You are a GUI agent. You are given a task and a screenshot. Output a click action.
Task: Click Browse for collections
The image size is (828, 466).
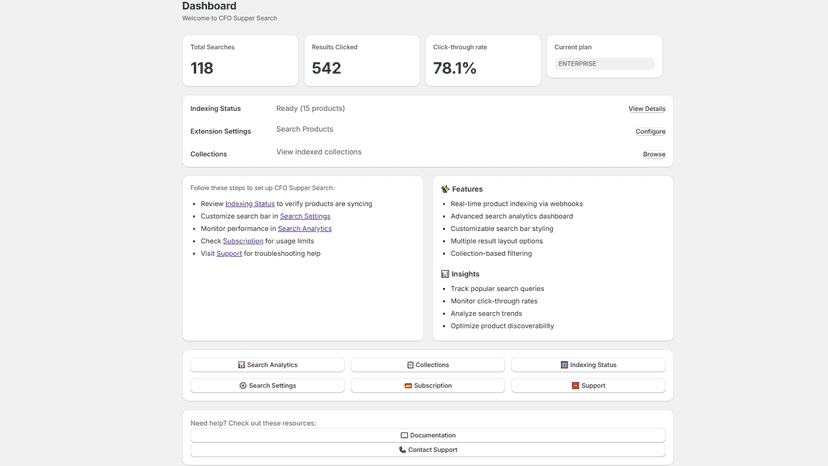[x=654, y=154]
